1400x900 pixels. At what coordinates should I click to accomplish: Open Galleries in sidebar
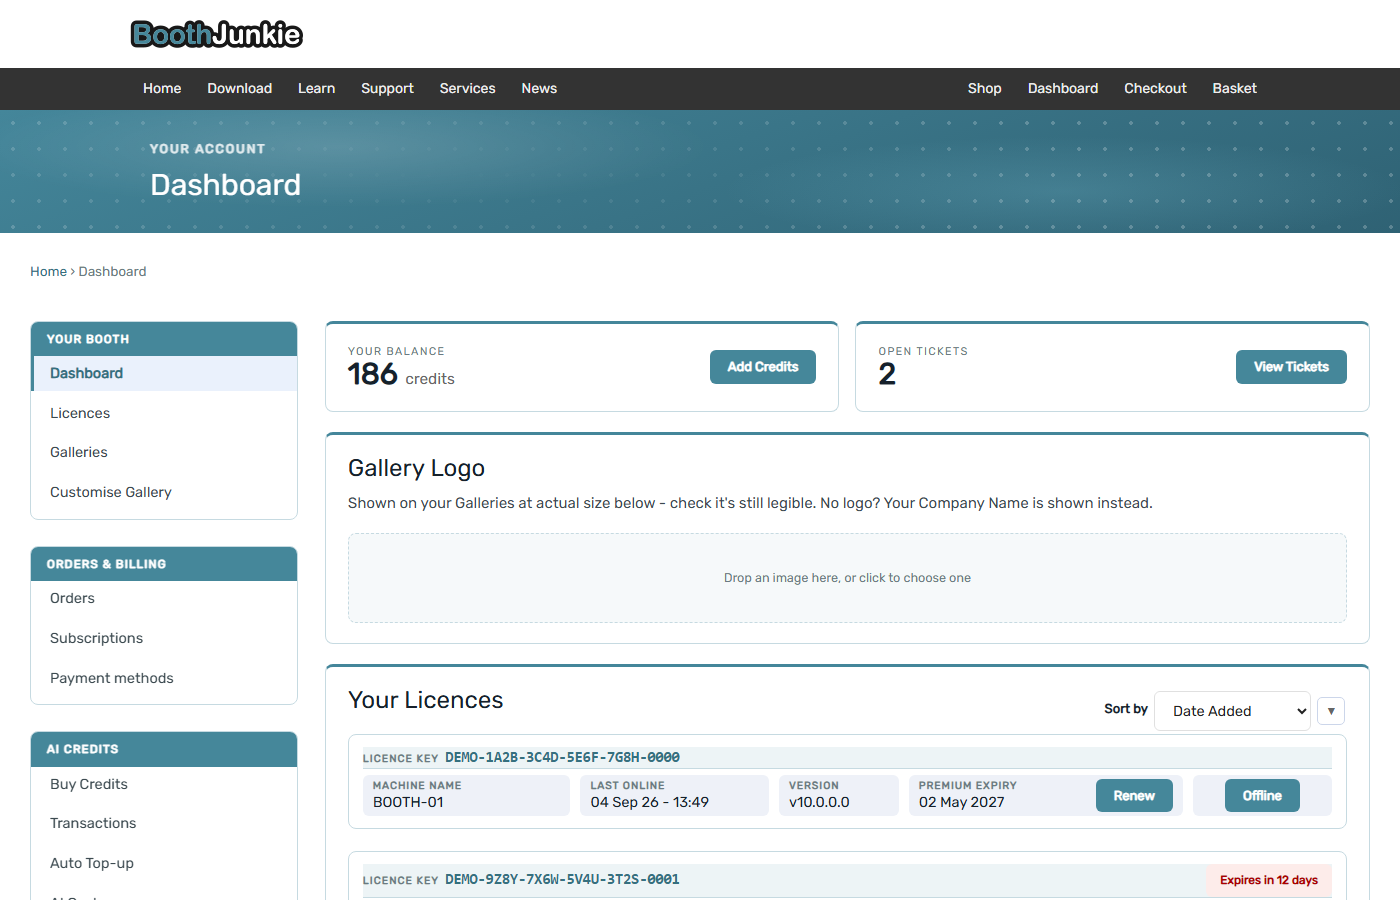[164, 452]
